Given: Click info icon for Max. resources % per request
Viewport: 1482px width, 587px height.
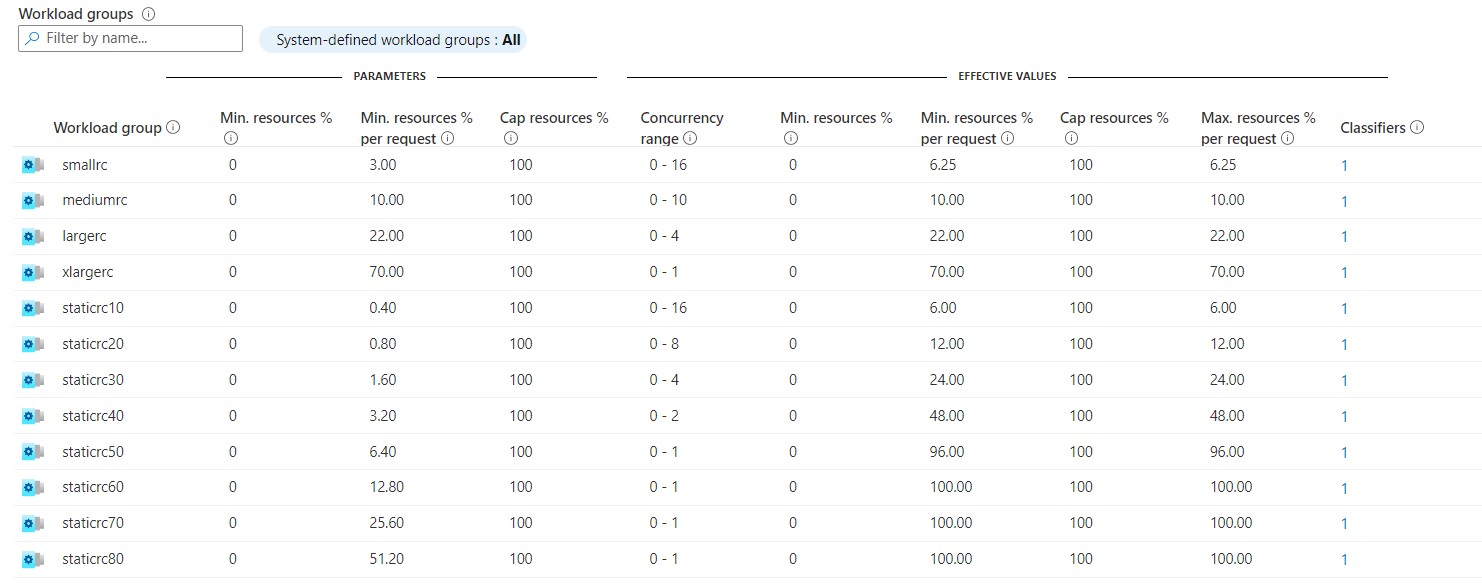Looking at the screenshot, I should [1288, 139].
